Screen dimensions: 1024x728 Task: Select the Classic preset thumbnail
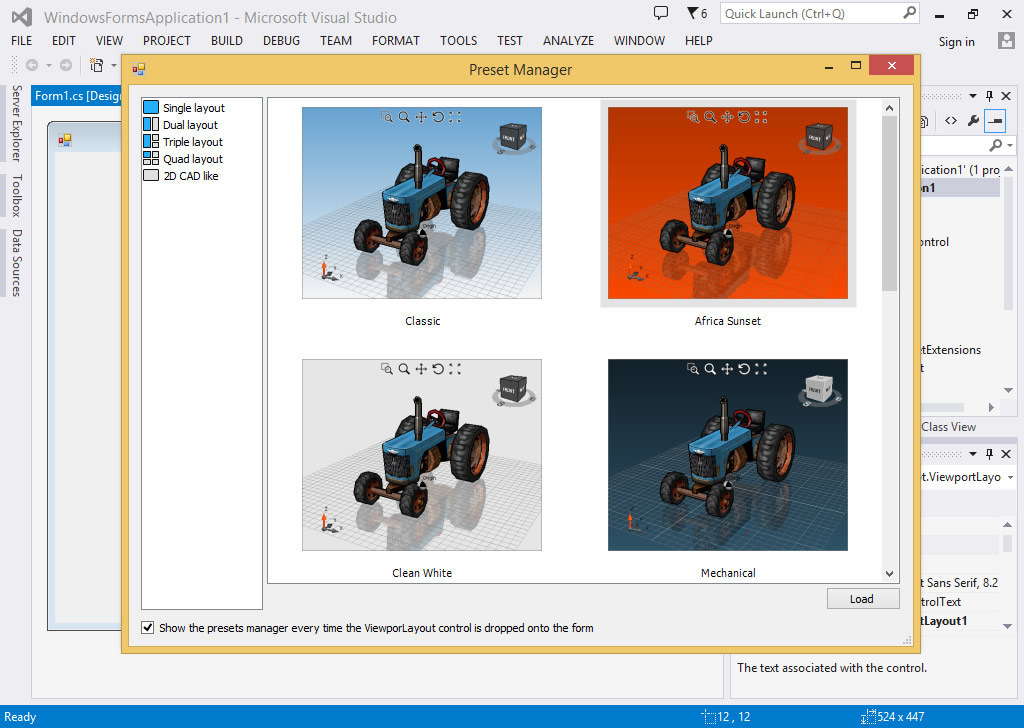(422, 203)
